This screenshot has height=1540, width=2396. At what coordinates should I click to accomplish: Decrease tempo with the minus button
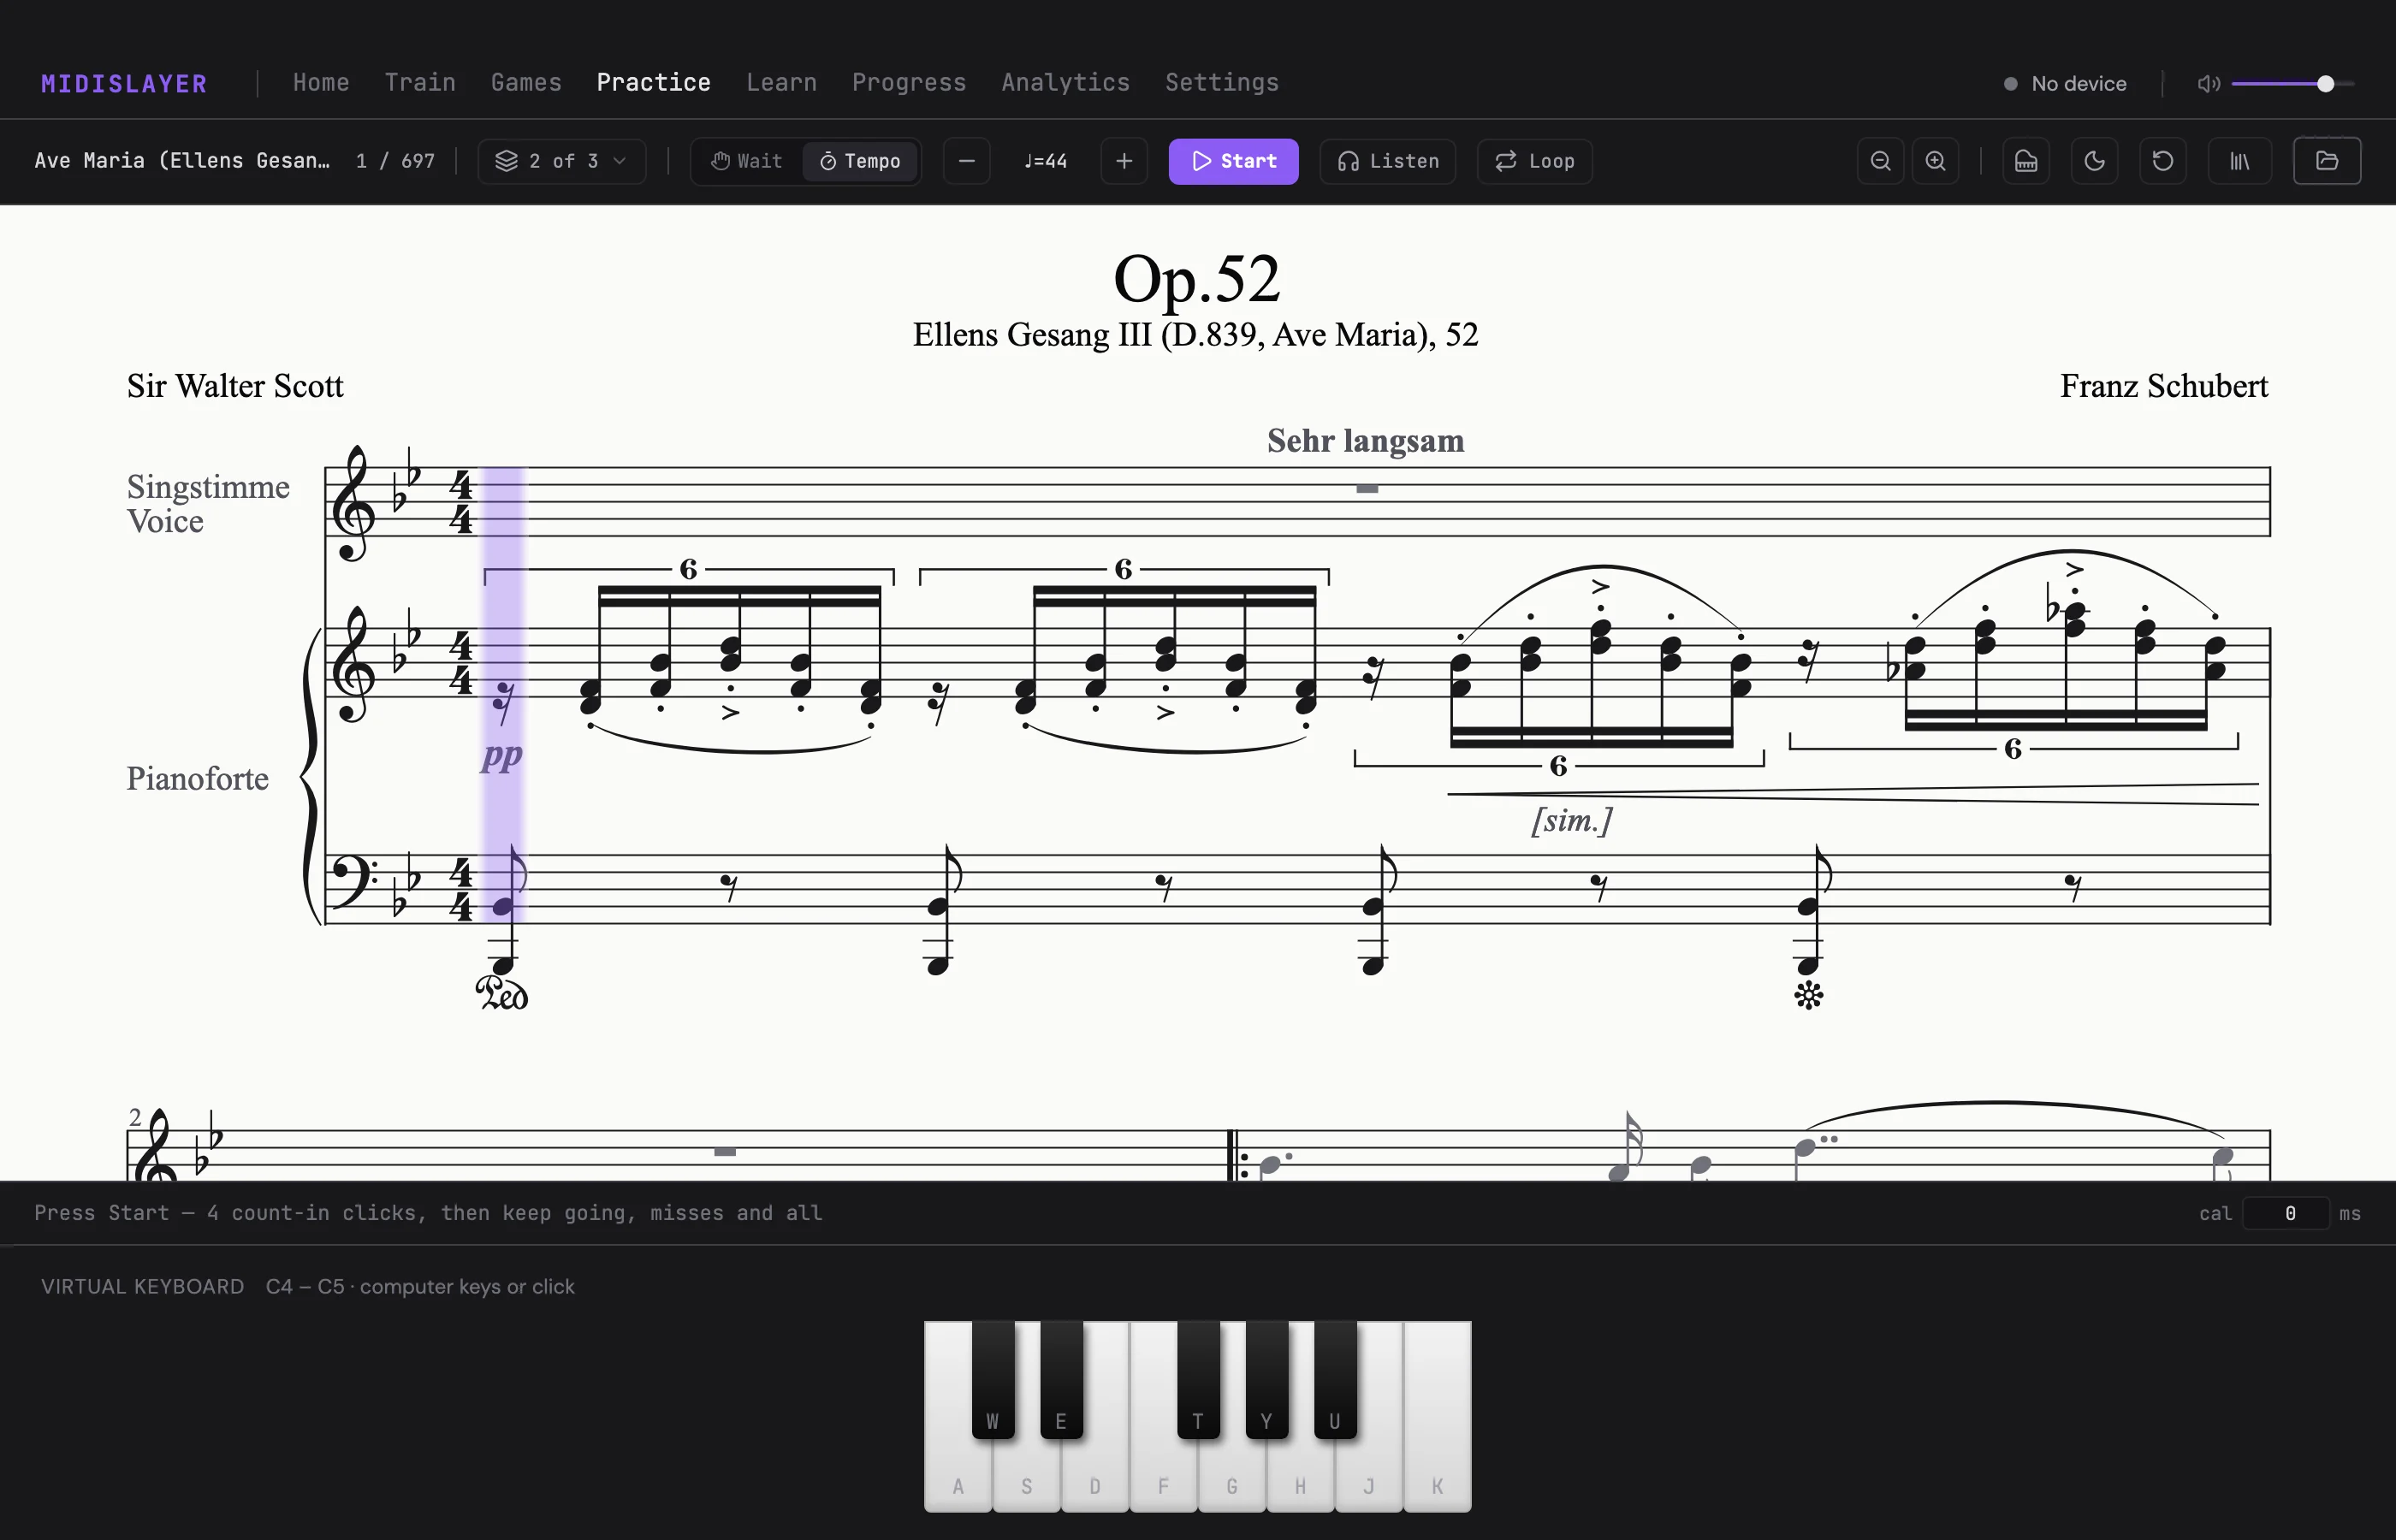(966, 161)
